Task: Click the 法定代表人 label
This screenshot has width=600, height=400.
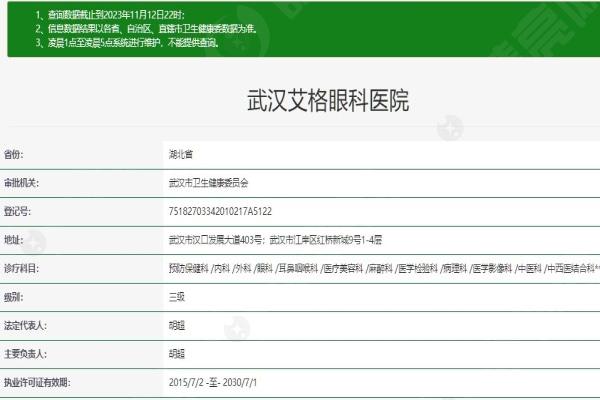Action: click(x=25, y=326)
